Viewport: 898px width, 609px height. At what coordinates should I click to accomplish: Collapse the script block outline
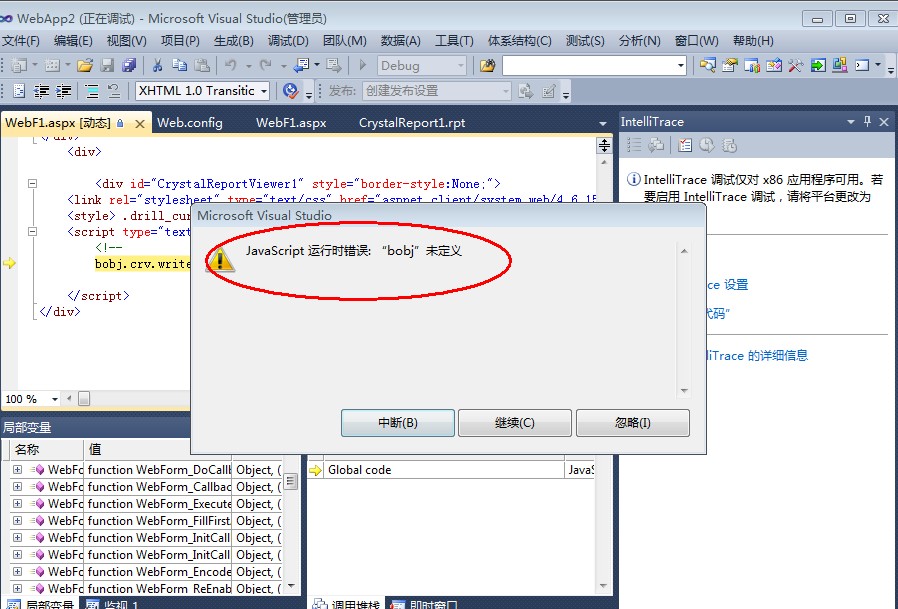pyautogui.click(x=33, y=232)
